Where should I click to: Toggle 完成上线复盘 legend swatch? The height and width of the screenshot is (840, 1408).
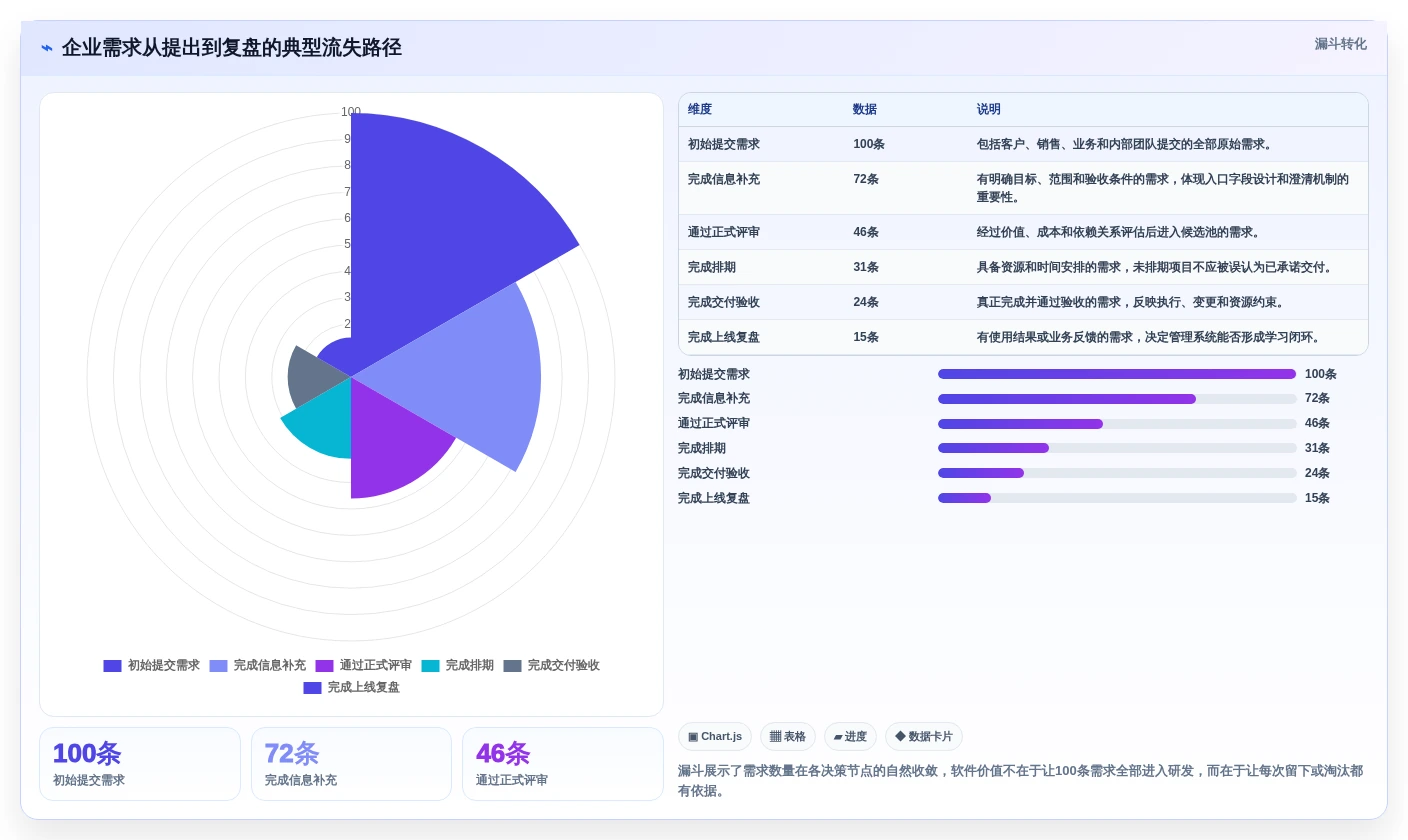click(x=312, y=688)
